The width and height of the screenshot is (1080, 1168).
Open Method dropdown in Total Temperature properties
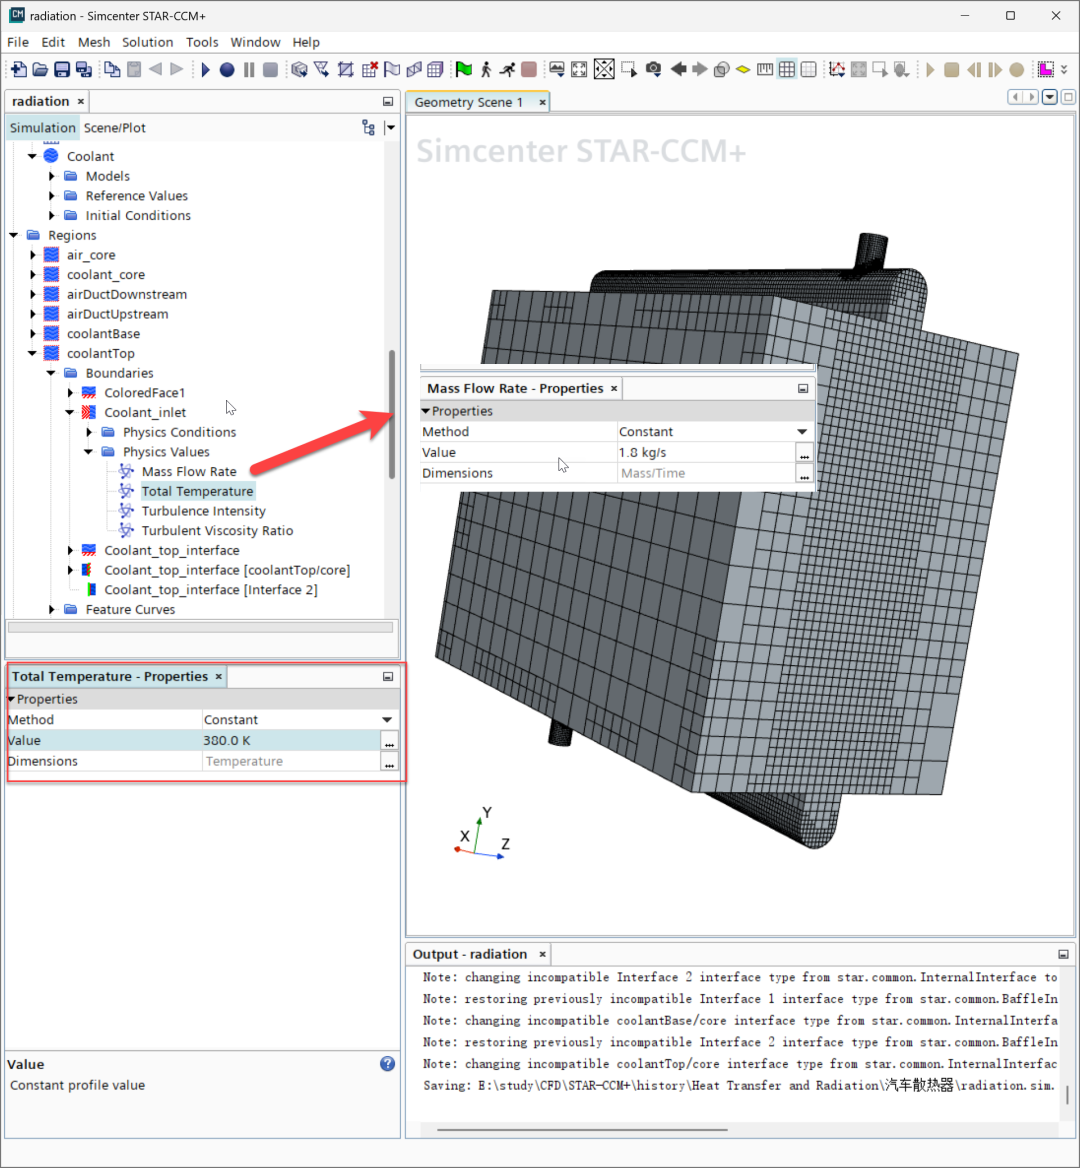pos(387,720)
